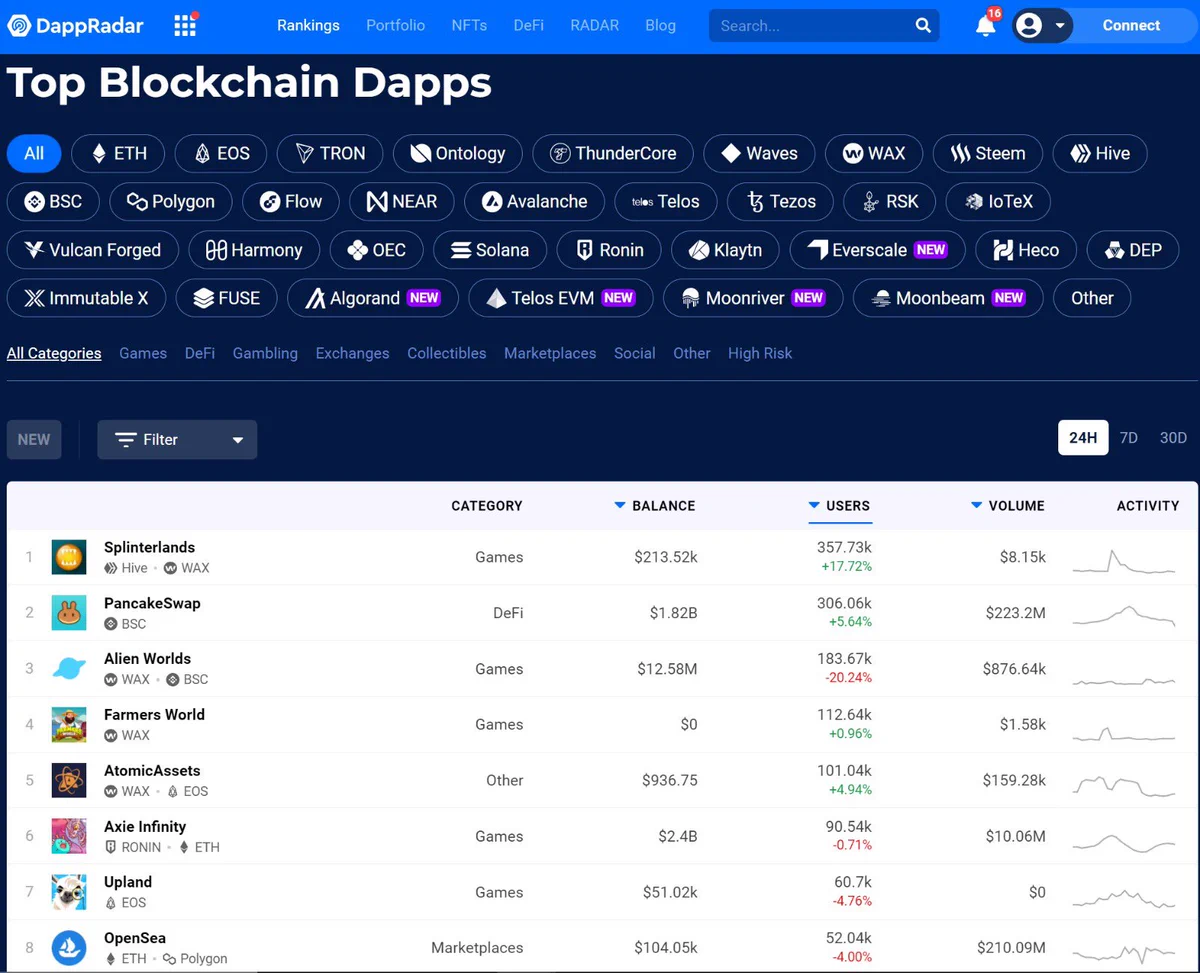1200x973 pixels.
Task: Click the NEW dapps button
Action: coord(34,440)
